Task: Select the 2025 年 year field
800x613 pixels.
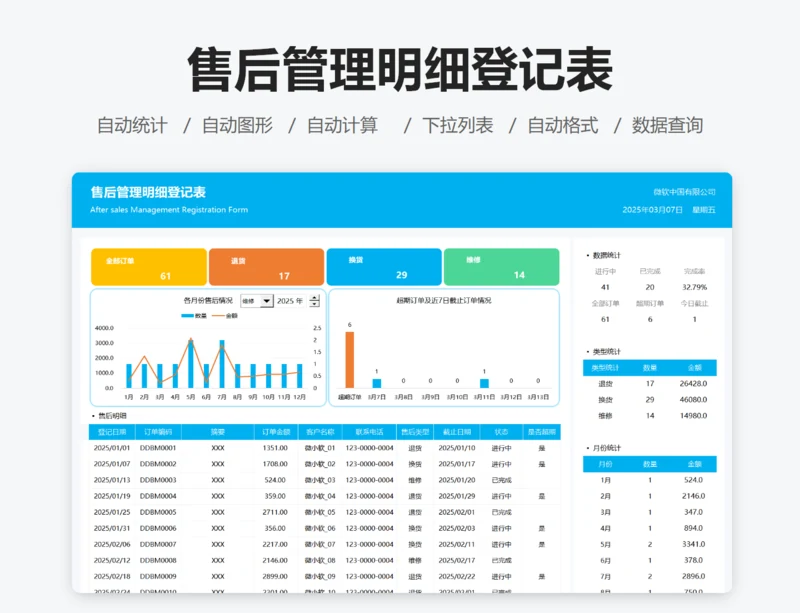Action: point(292,301)
